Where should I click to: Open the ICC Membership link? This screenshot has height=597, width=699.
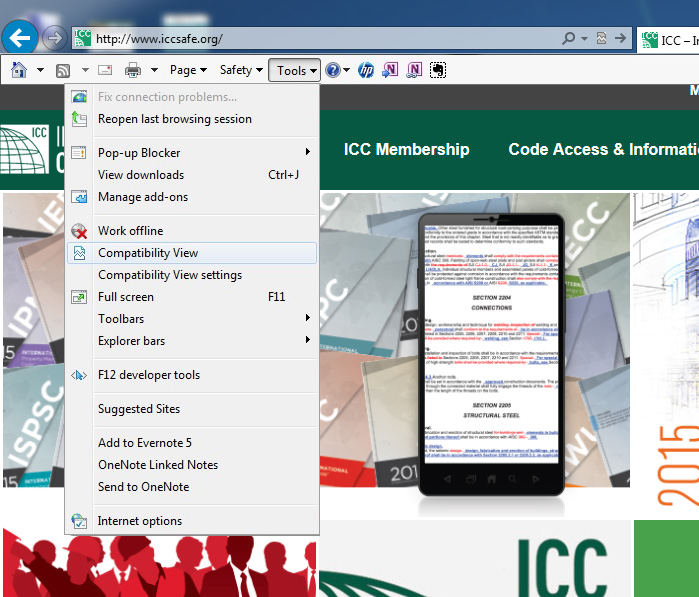406,149
